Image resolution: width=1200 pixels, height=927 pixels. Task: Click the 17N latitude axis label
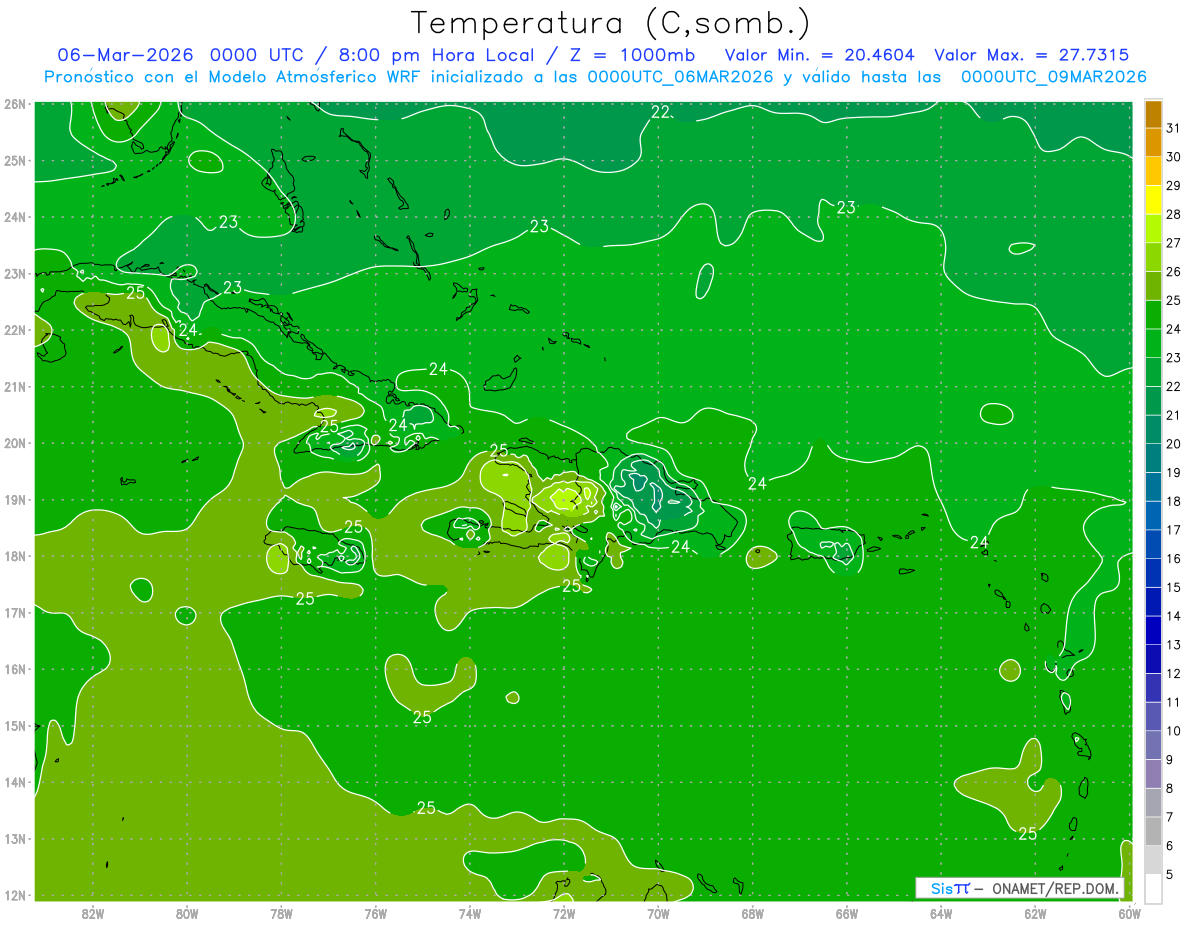click(x=15, y=612)
